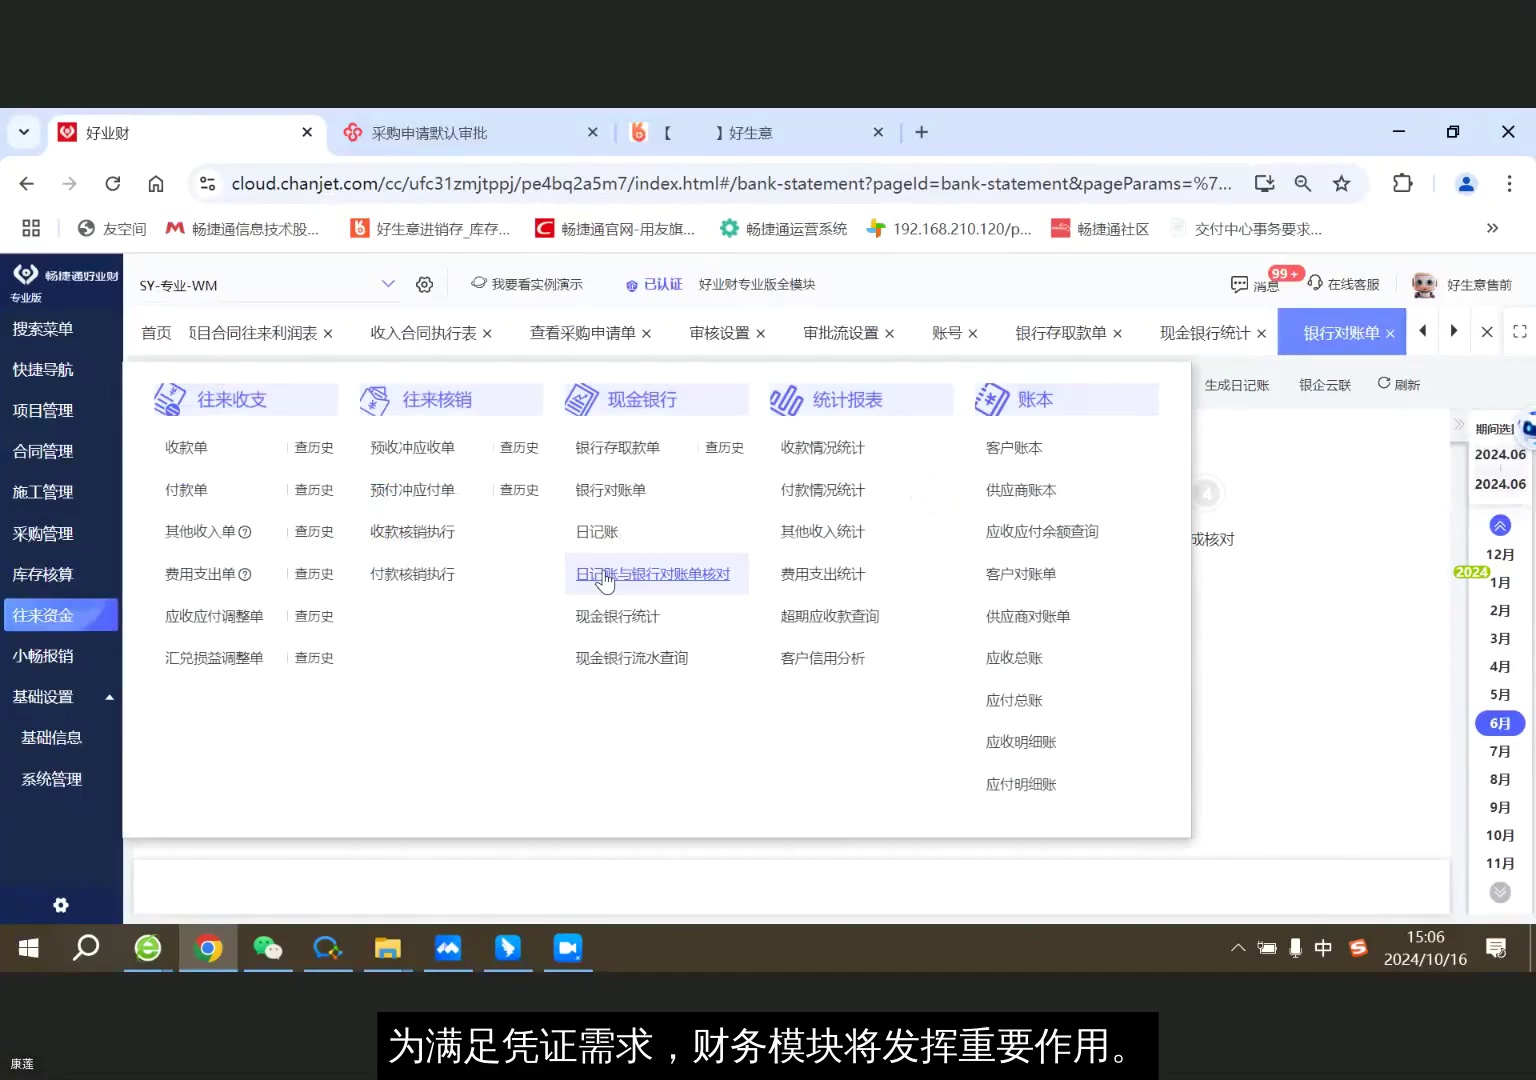Collapse the 基础设置 sidebar section

110,696
